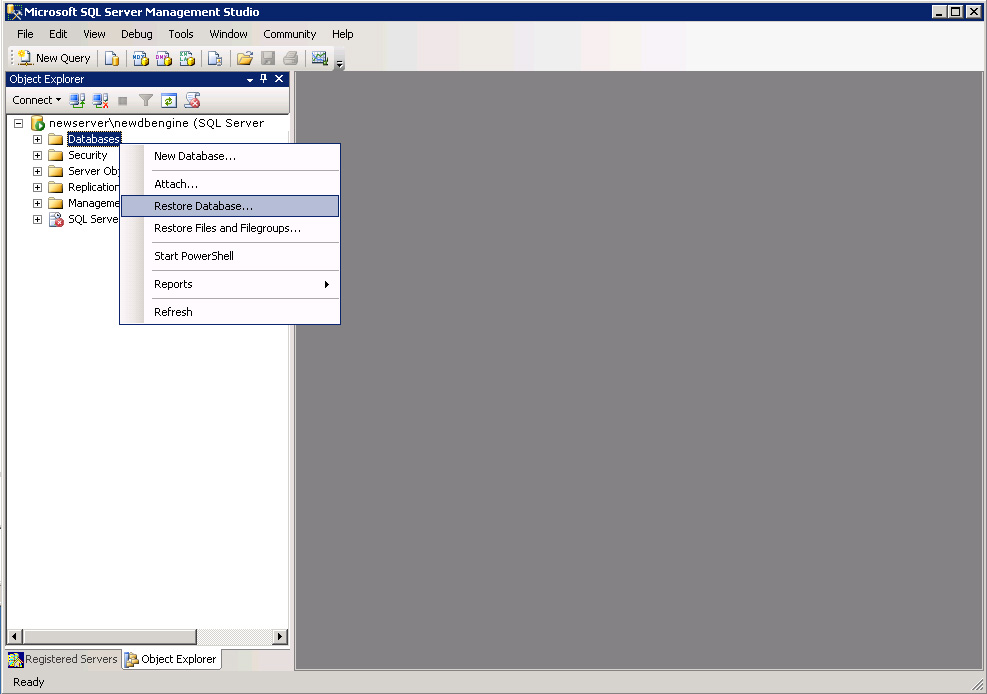Click the Database Engine Query icon

point(112,59)
